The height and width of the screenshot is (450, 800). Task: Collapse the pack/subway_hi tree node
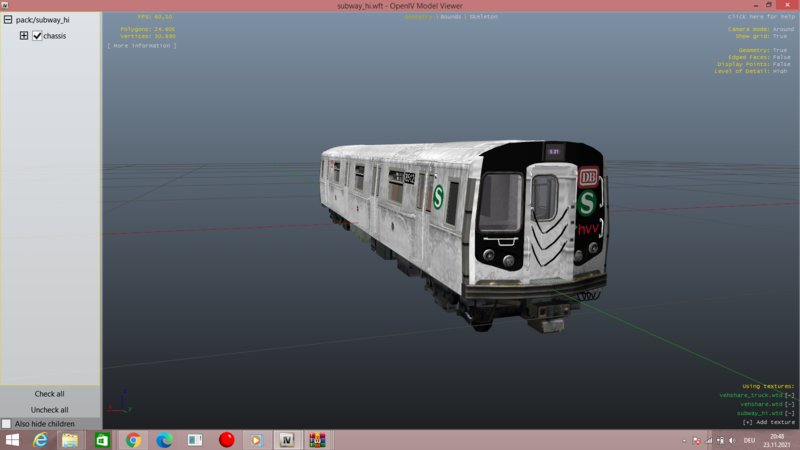point(8,20)
